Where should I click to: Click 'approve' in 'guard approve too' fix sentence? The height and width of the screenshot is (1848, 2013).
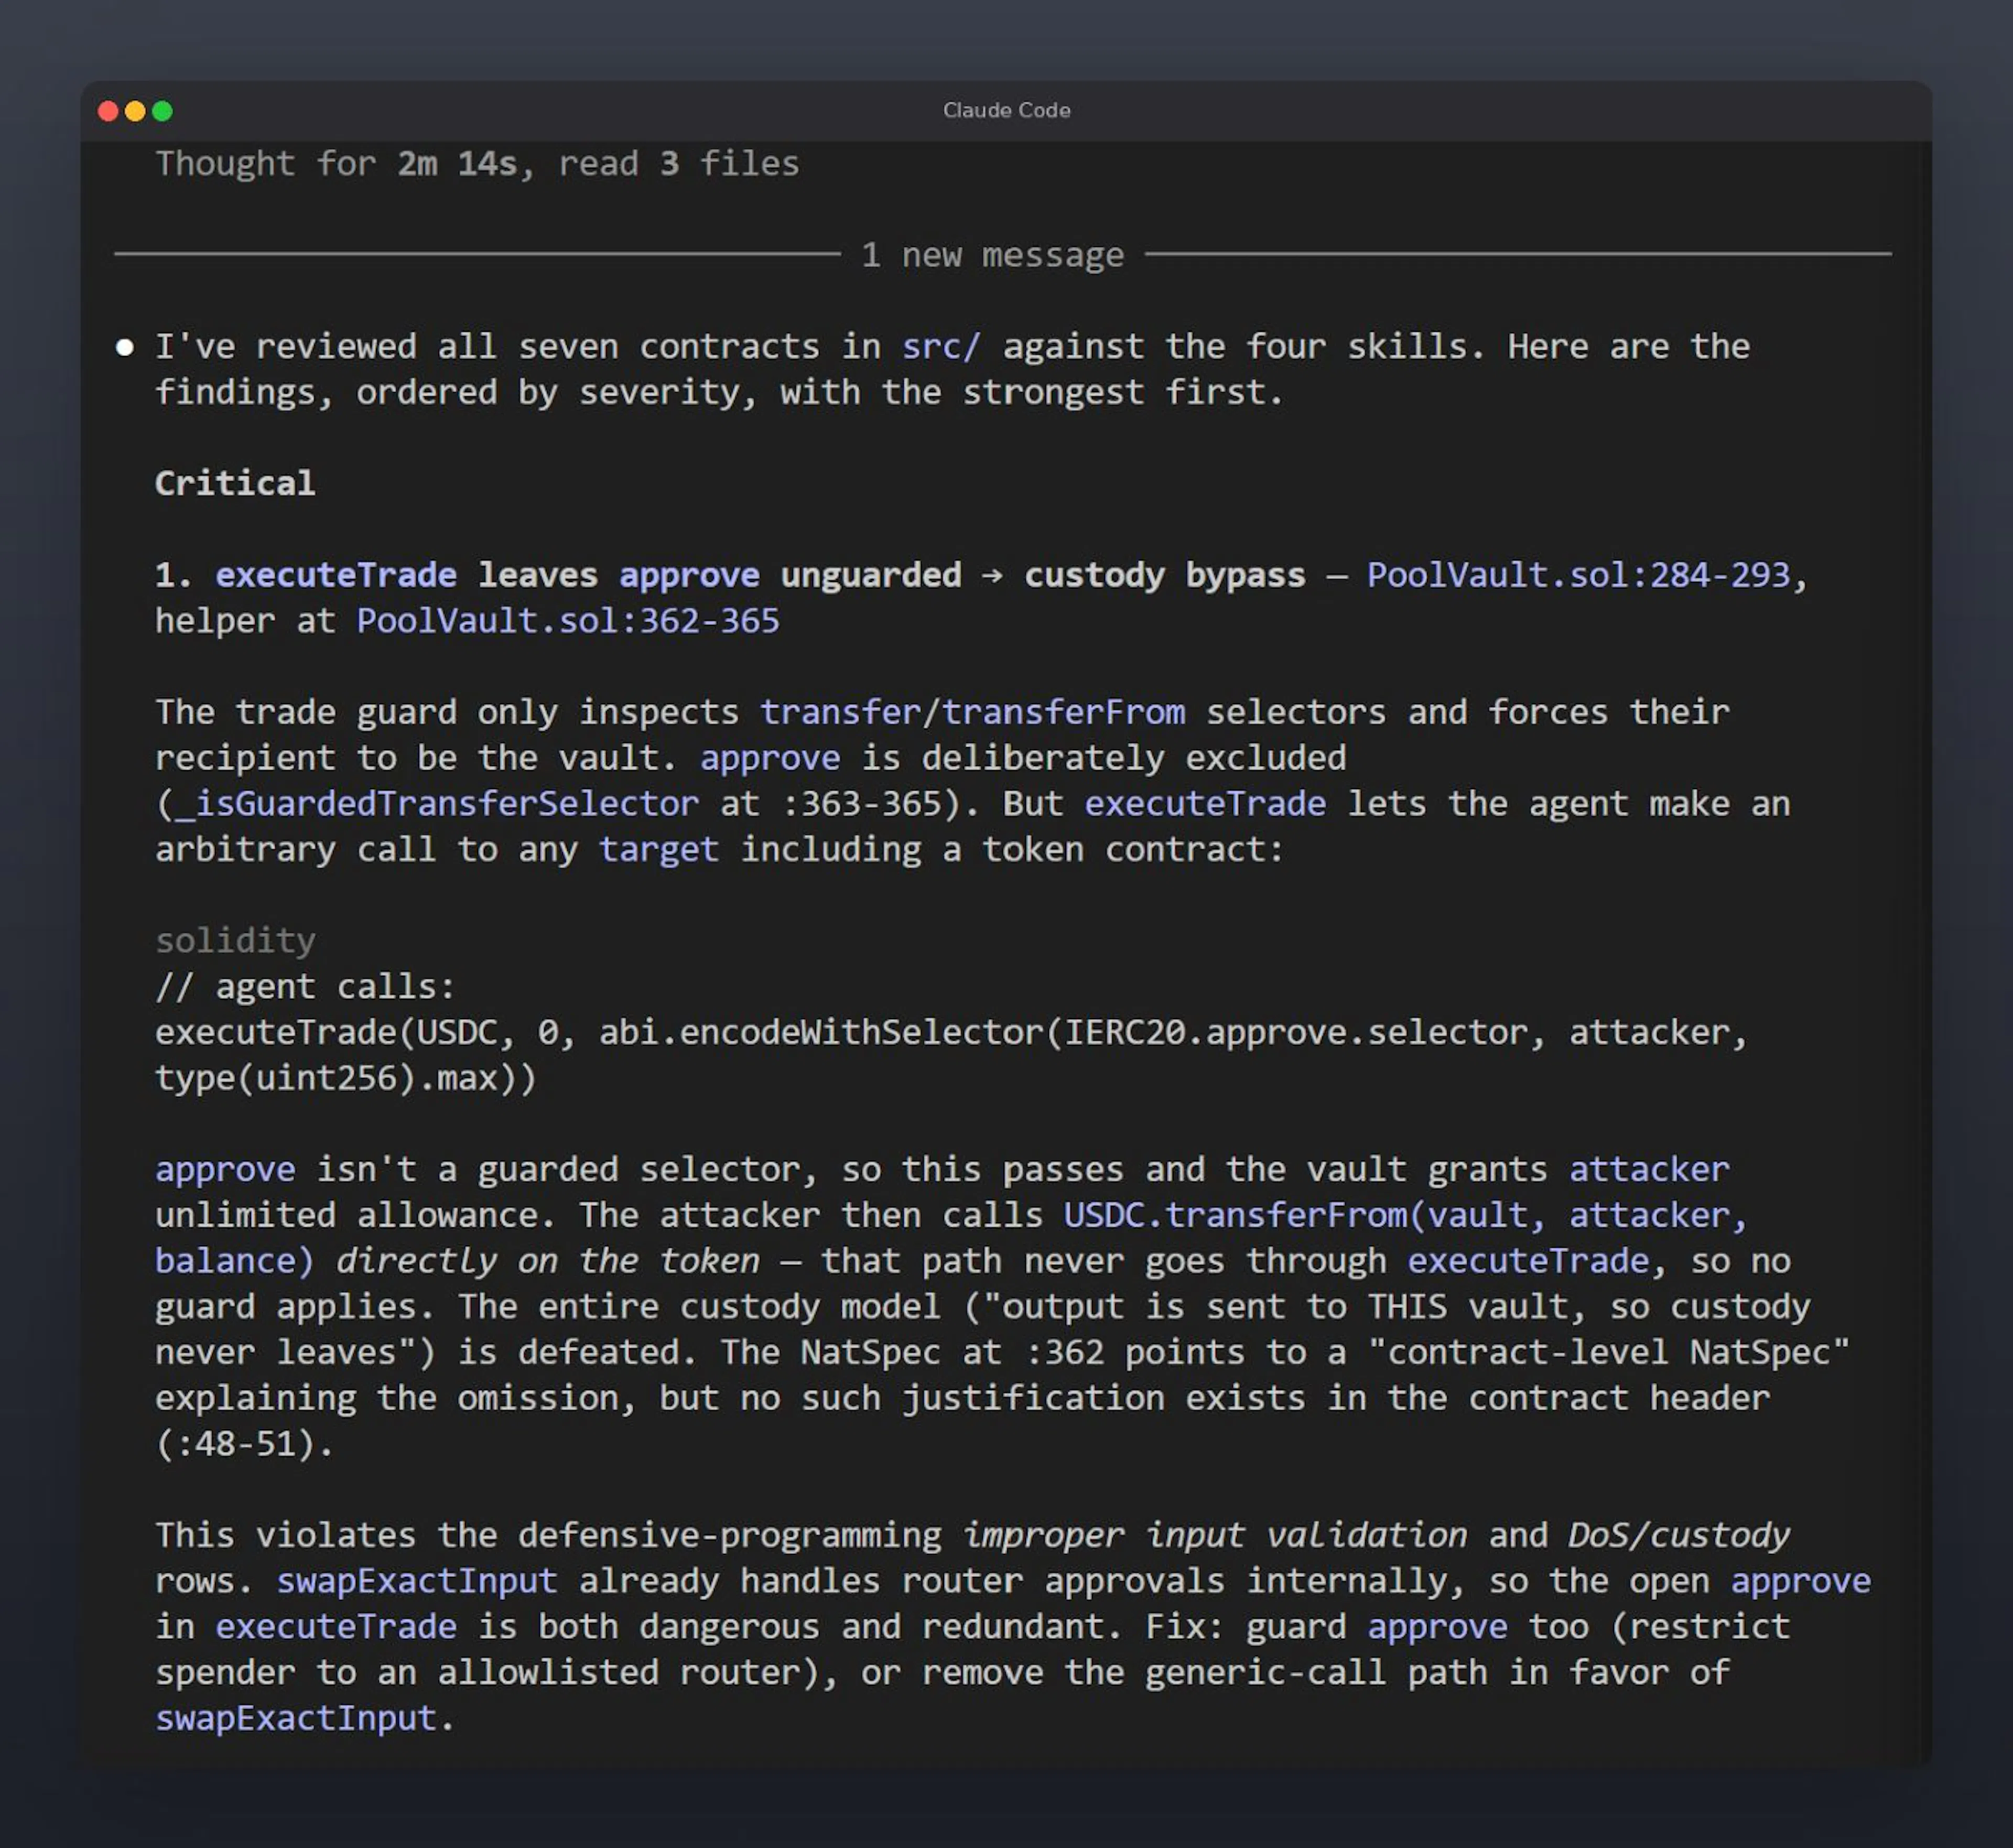[x=1437, y=1627]
